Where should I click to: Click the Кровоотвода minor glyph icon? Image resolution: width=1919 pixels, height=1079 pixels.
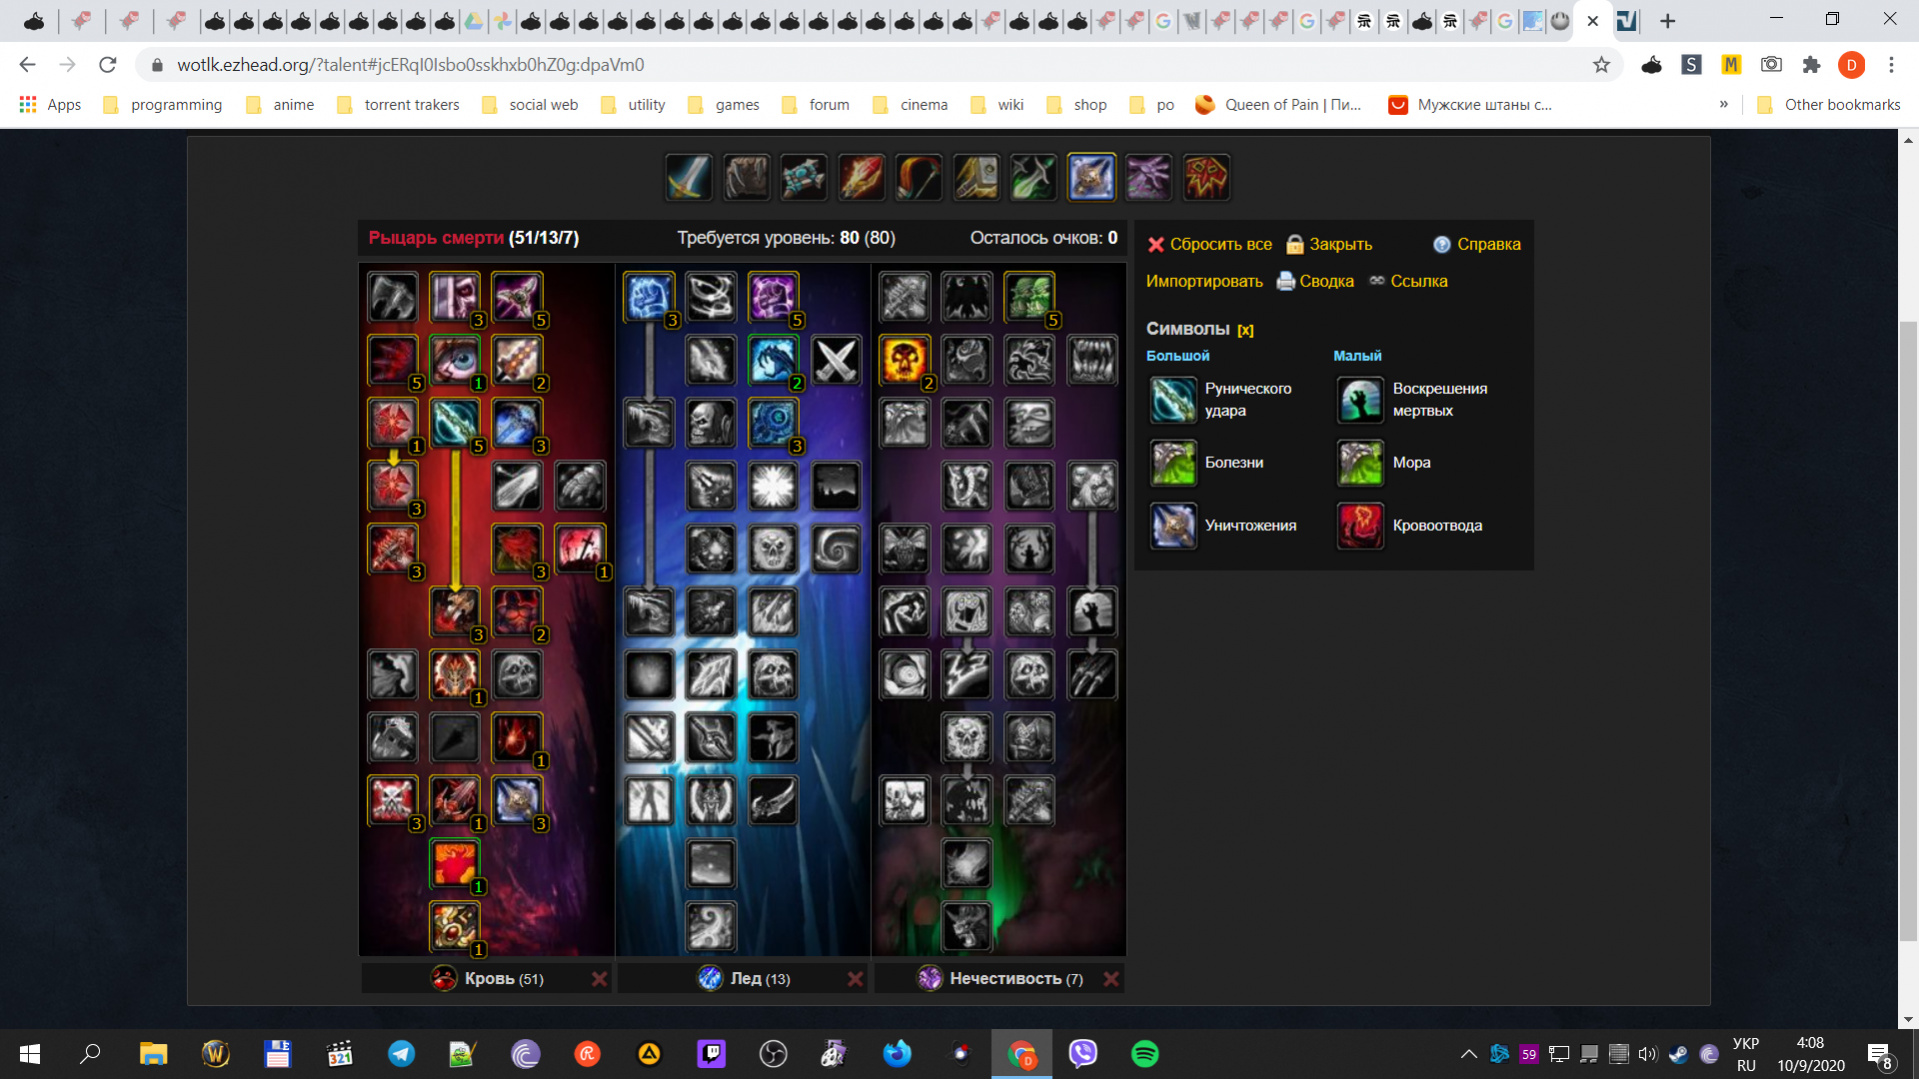1359,526
